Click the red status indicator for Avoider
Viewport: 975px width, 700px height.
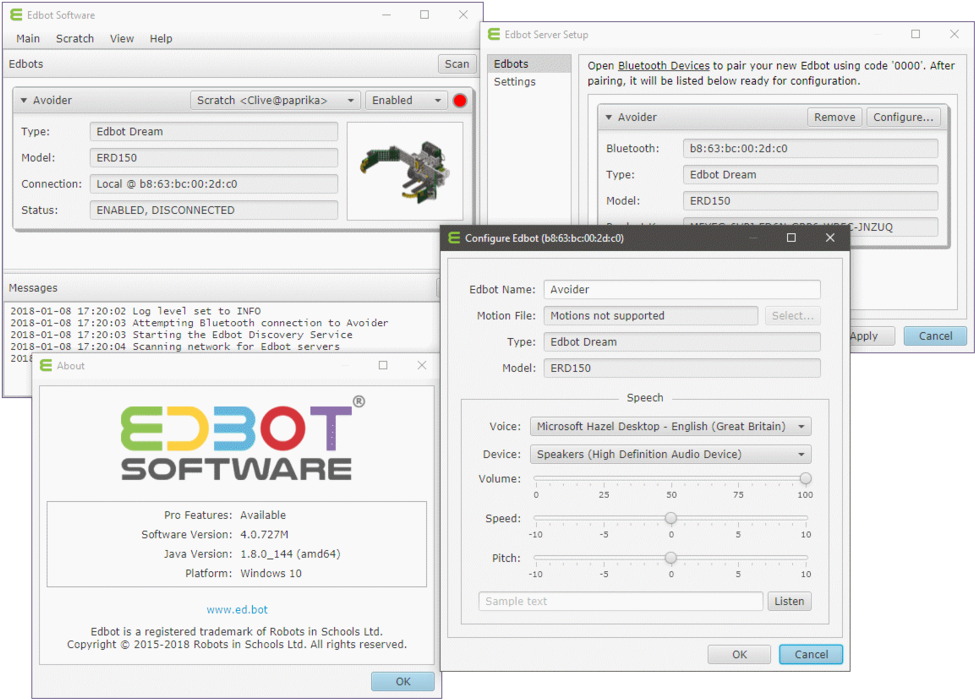(x=460, y=101)
